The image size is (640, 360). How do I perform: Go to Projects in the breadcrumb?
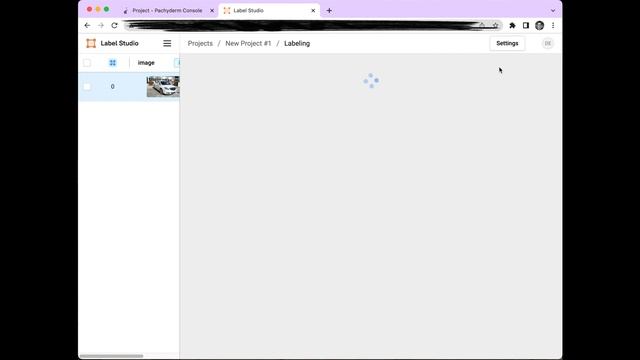200,43
